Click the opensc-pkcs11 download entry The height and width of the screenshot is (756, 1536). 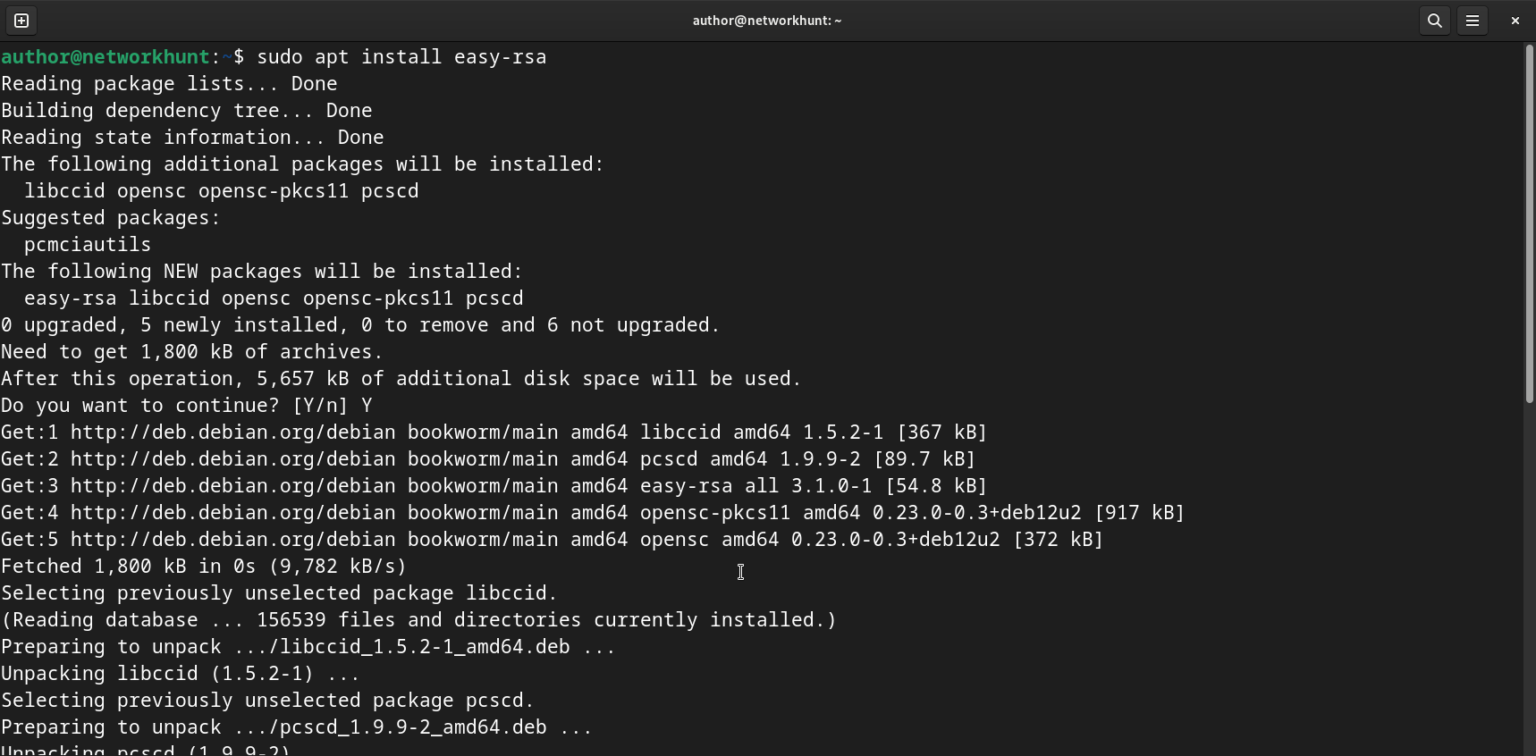pyautogui.click(x=714, y=512)
